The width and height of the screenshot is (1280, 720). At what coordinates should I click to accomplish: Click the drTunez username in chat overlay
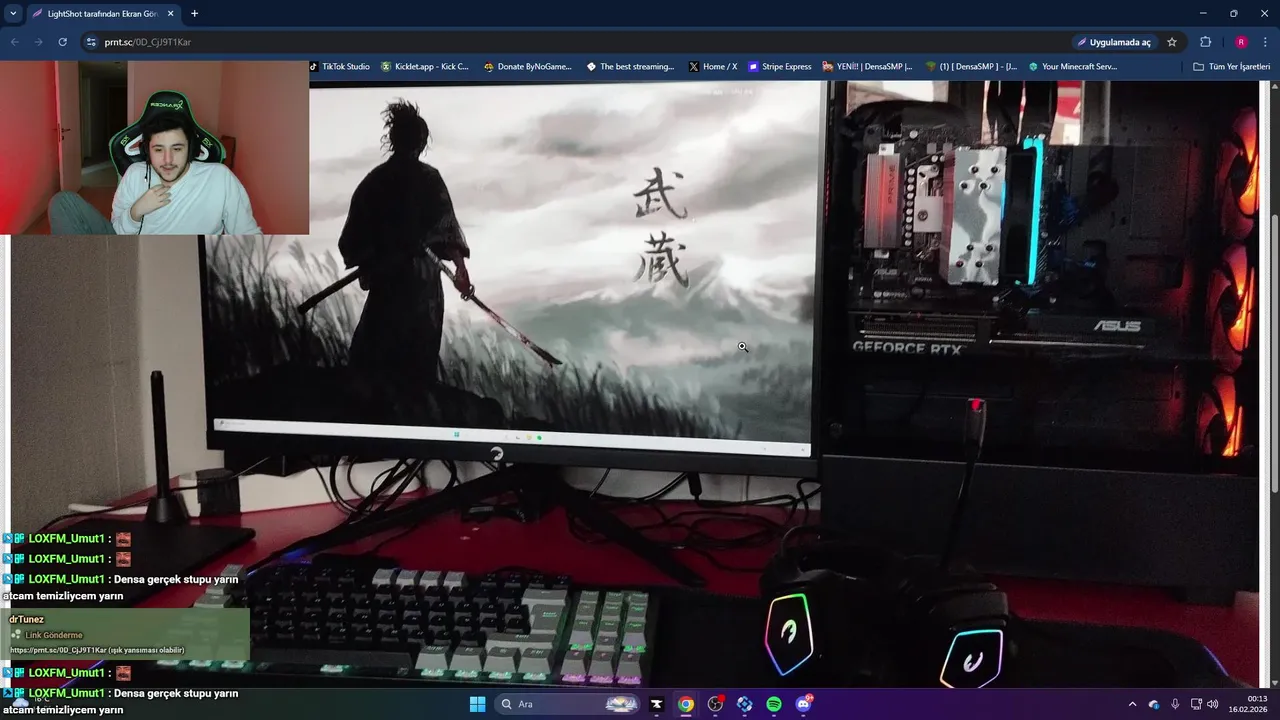coord(27,619)
